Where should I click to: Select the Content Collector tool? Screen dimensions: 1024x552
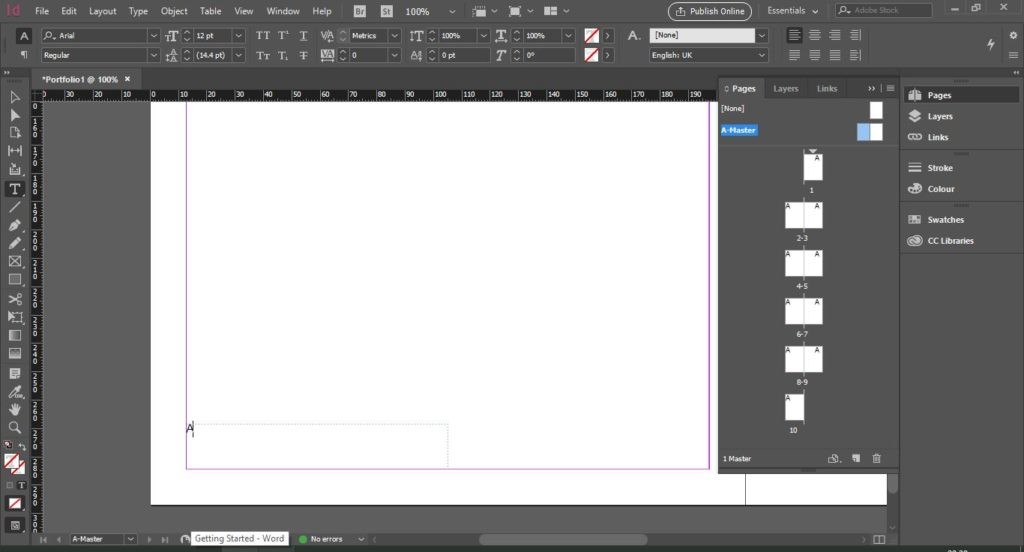(14, 169)
